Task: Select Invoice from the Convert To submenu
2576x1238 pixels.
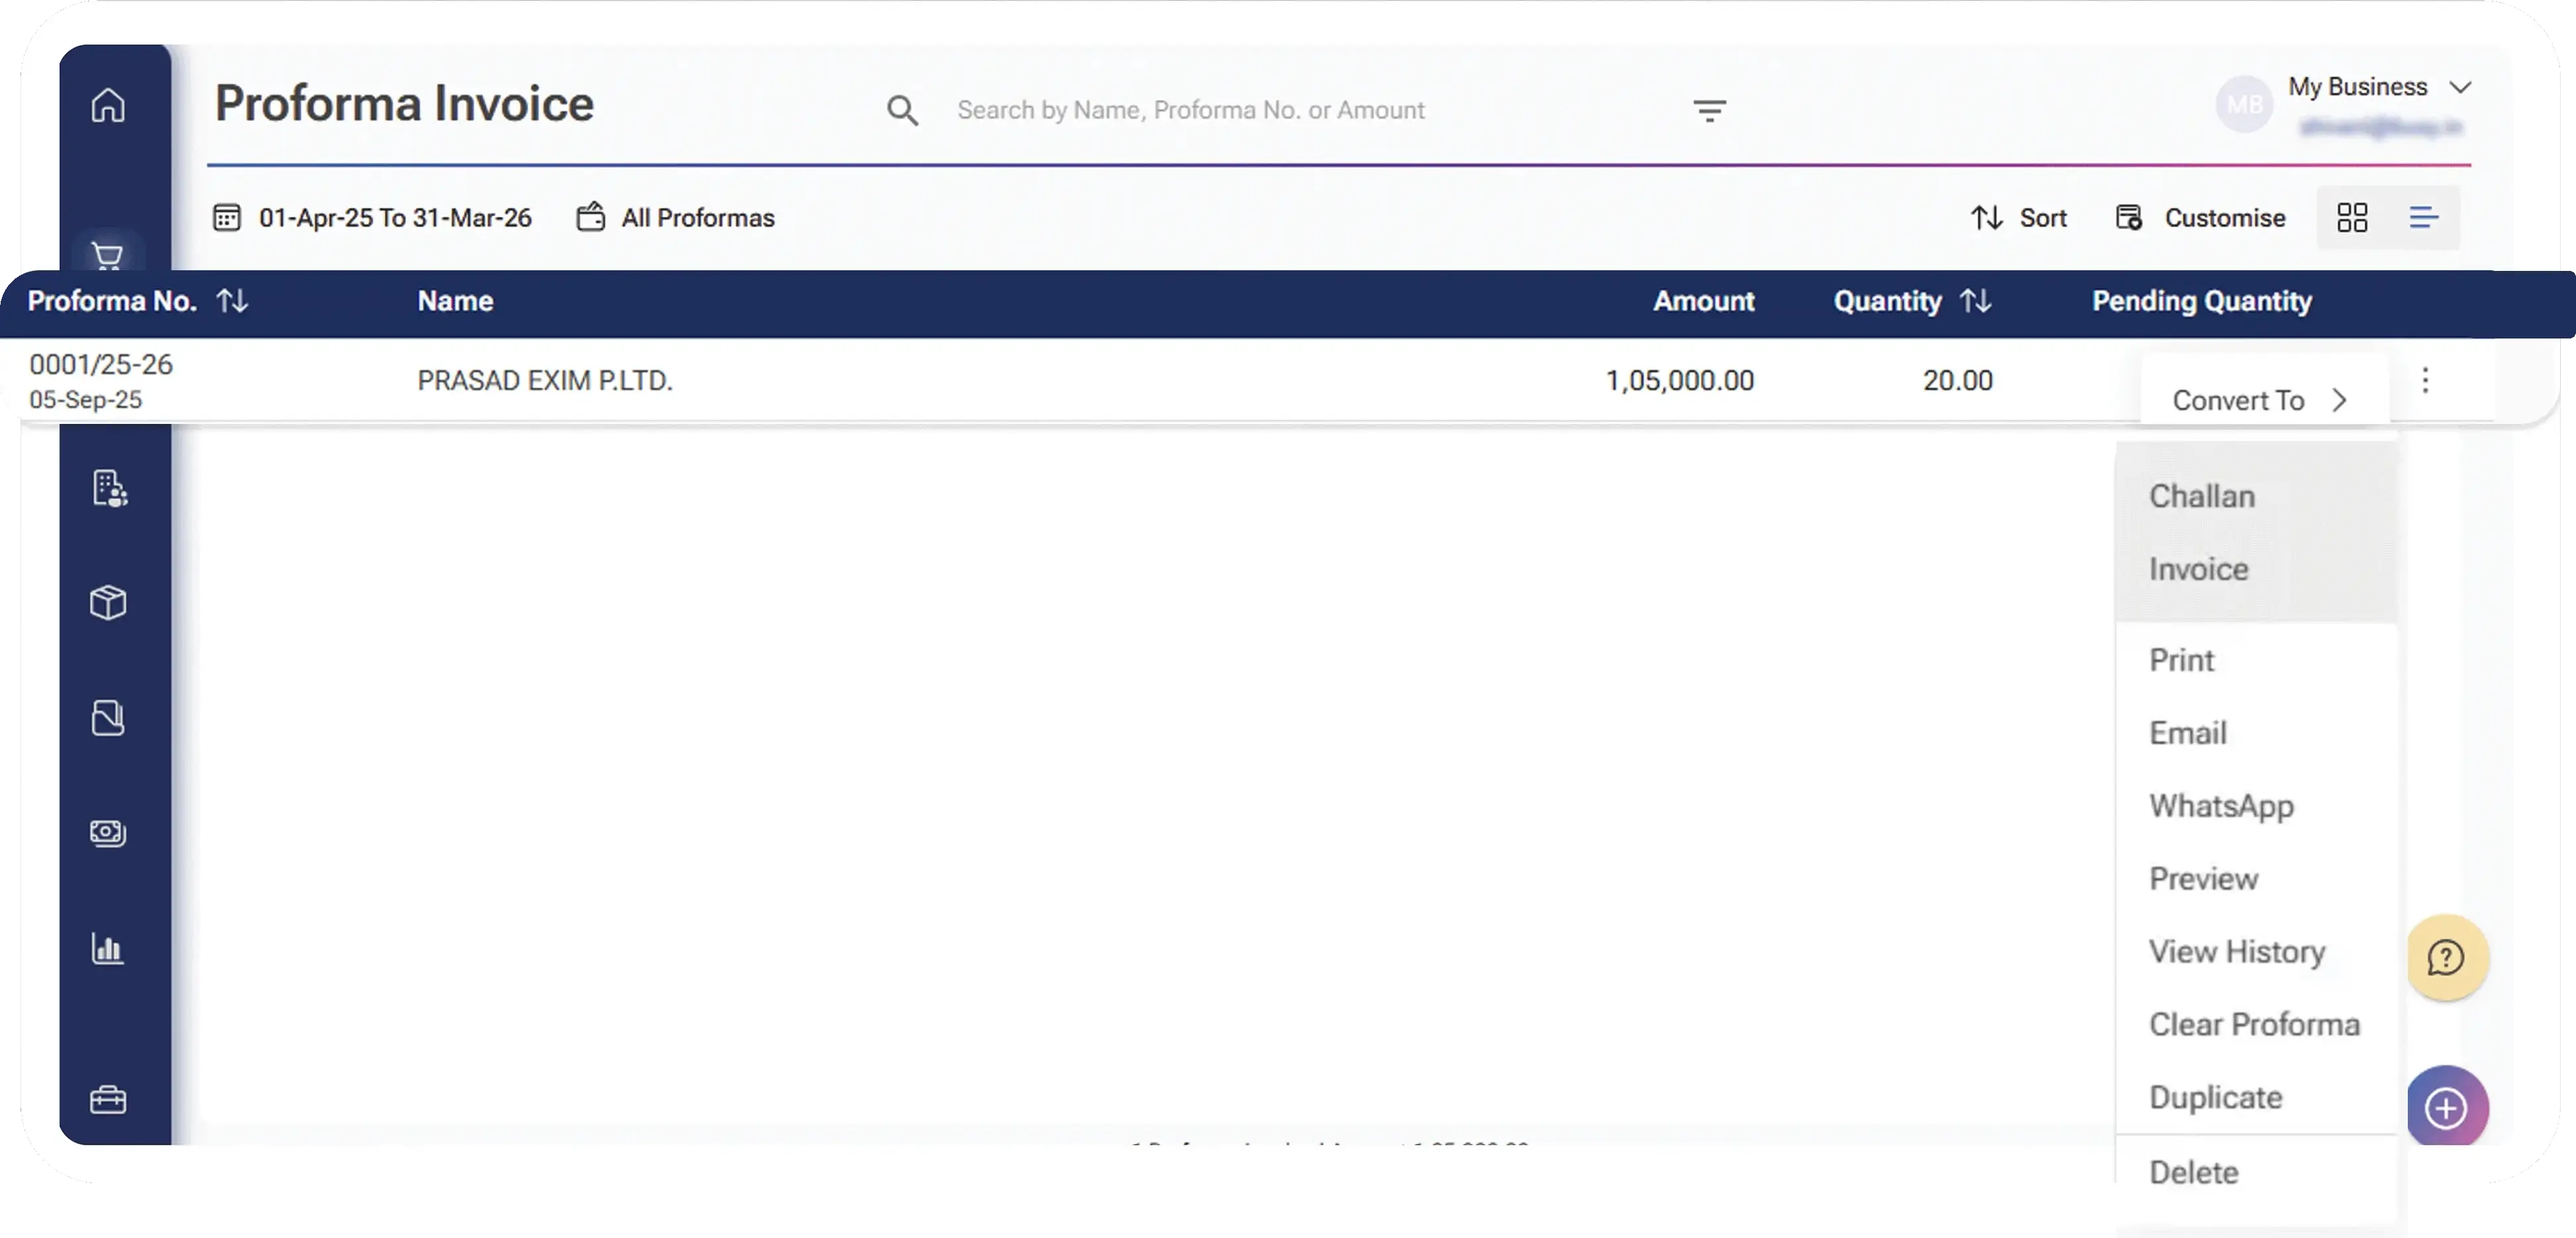Action: coord(2198,569)
